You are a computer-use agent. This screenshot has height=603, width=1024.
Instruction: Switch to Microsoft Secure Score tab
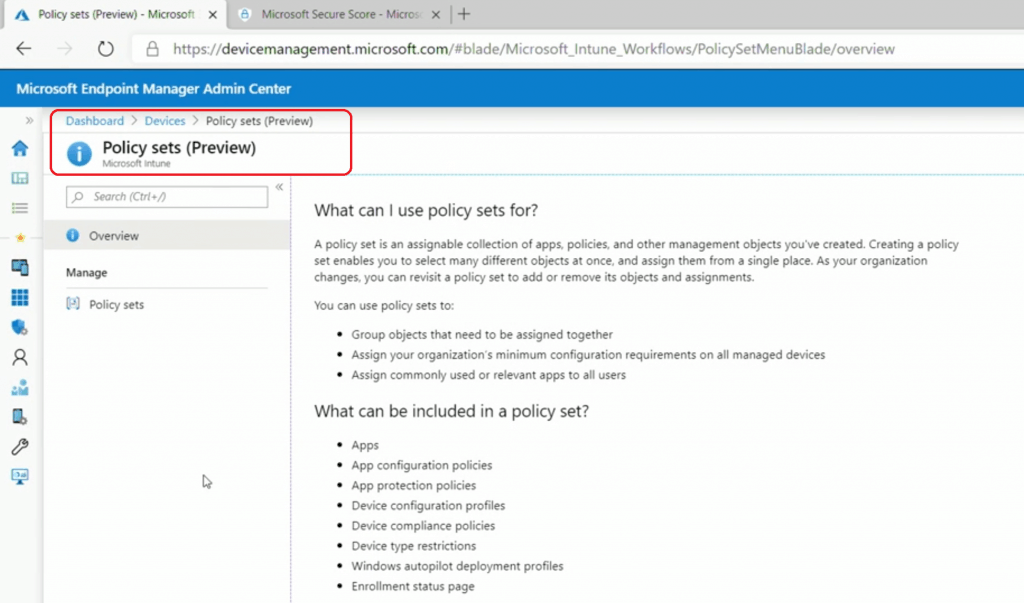(x=340, y=14)
